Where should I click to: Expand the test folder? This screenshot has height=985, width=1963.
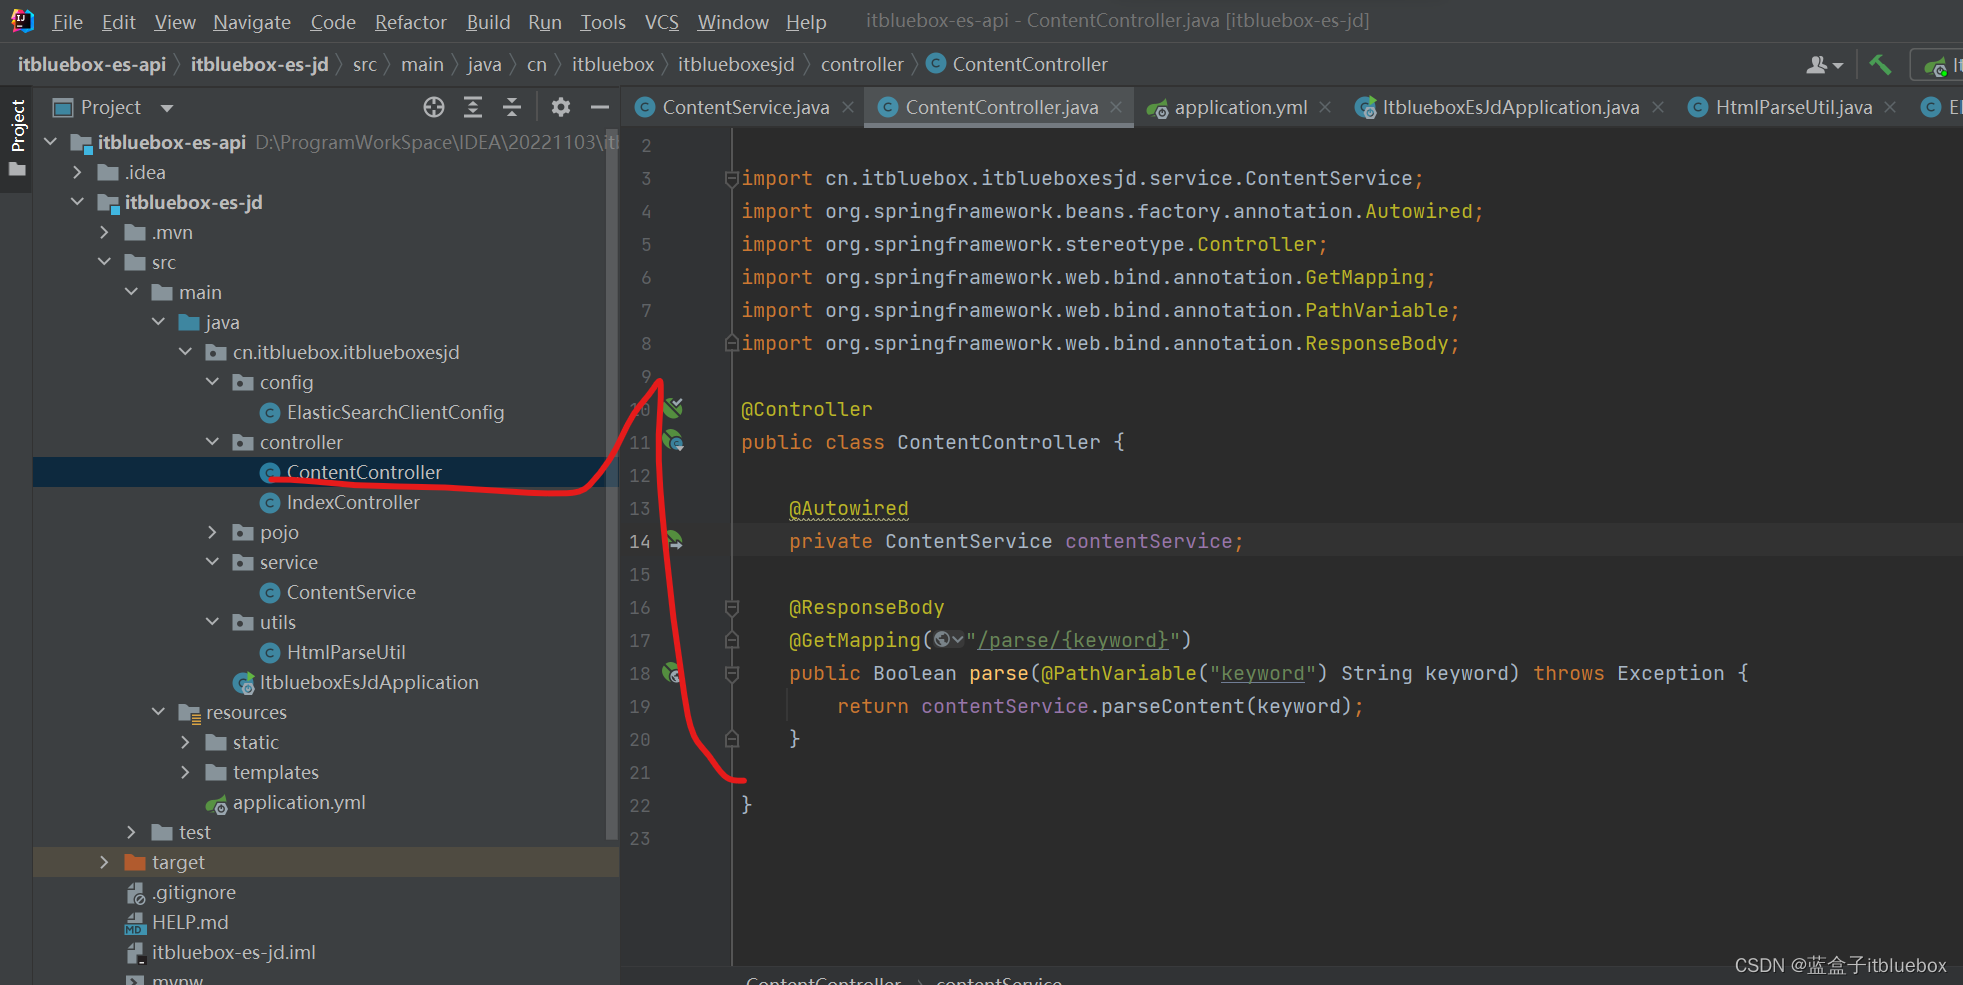(132, 832)
